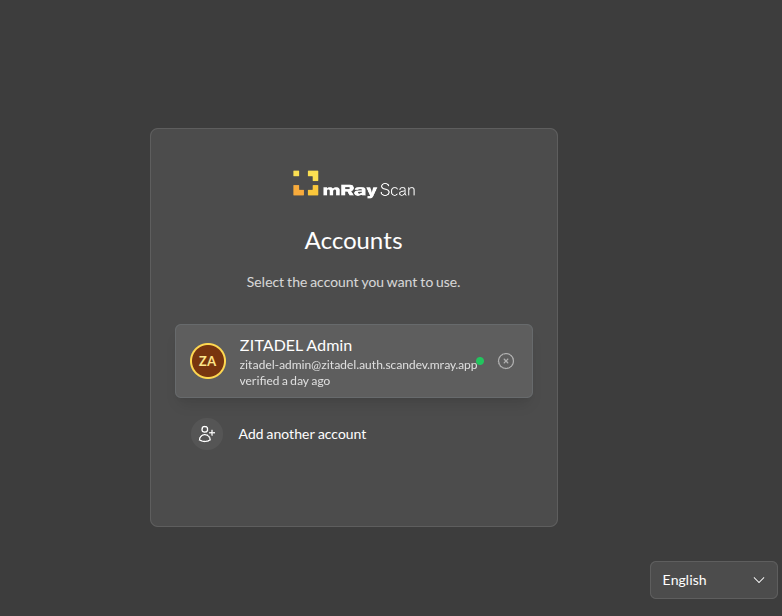Remove the ZITADEL Admin account session
The width and height of the screenshot is (782, 616).
coord(506,361)
